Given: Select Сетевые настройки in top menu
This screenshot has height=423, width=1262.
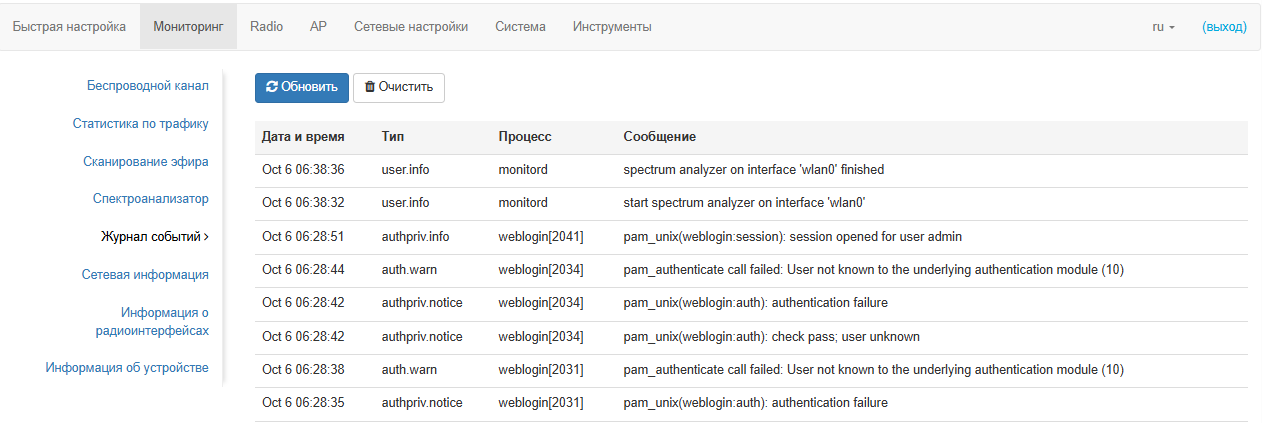Looking at the screenshot, I should click(411, 27).
